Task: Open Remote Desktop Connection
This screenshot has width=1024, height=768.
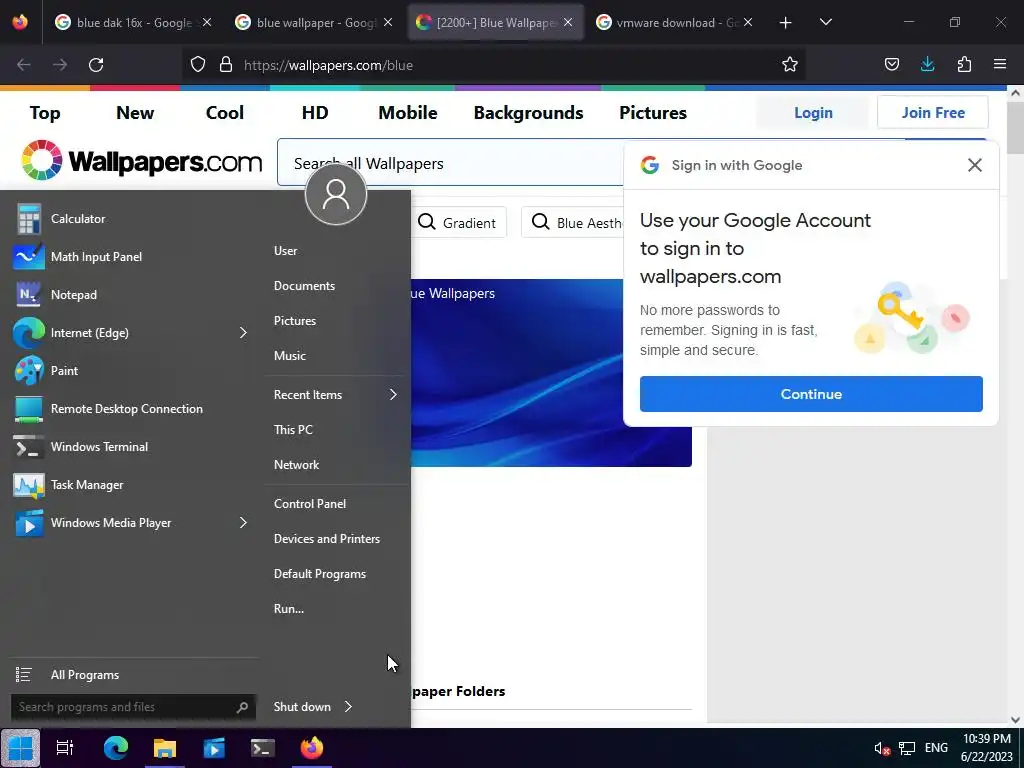Action: [x=129, y=409]
